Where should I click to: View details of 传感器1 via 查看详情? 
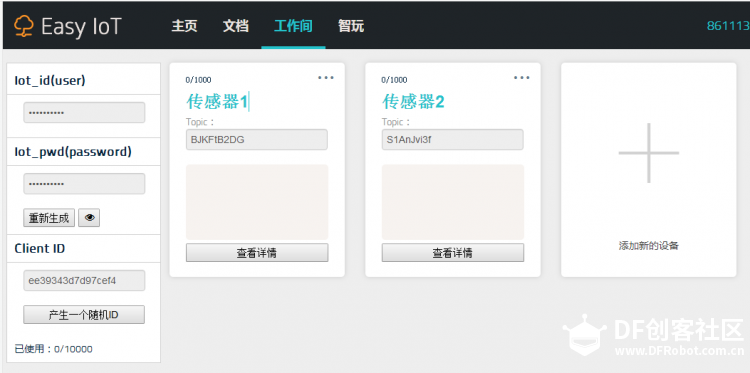tap(257, 252)
